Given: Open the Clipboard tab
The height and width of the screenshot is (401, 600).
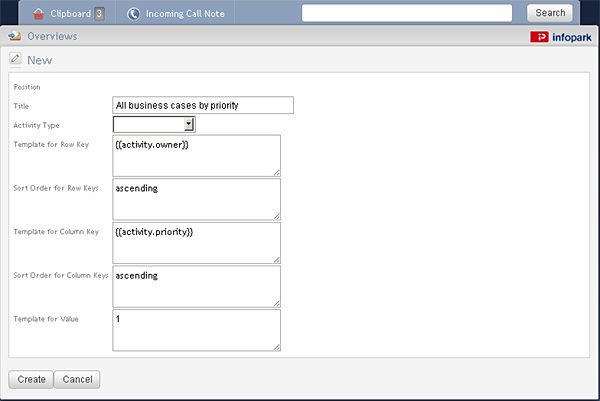Looking at the screenshot, I should 69,14.
